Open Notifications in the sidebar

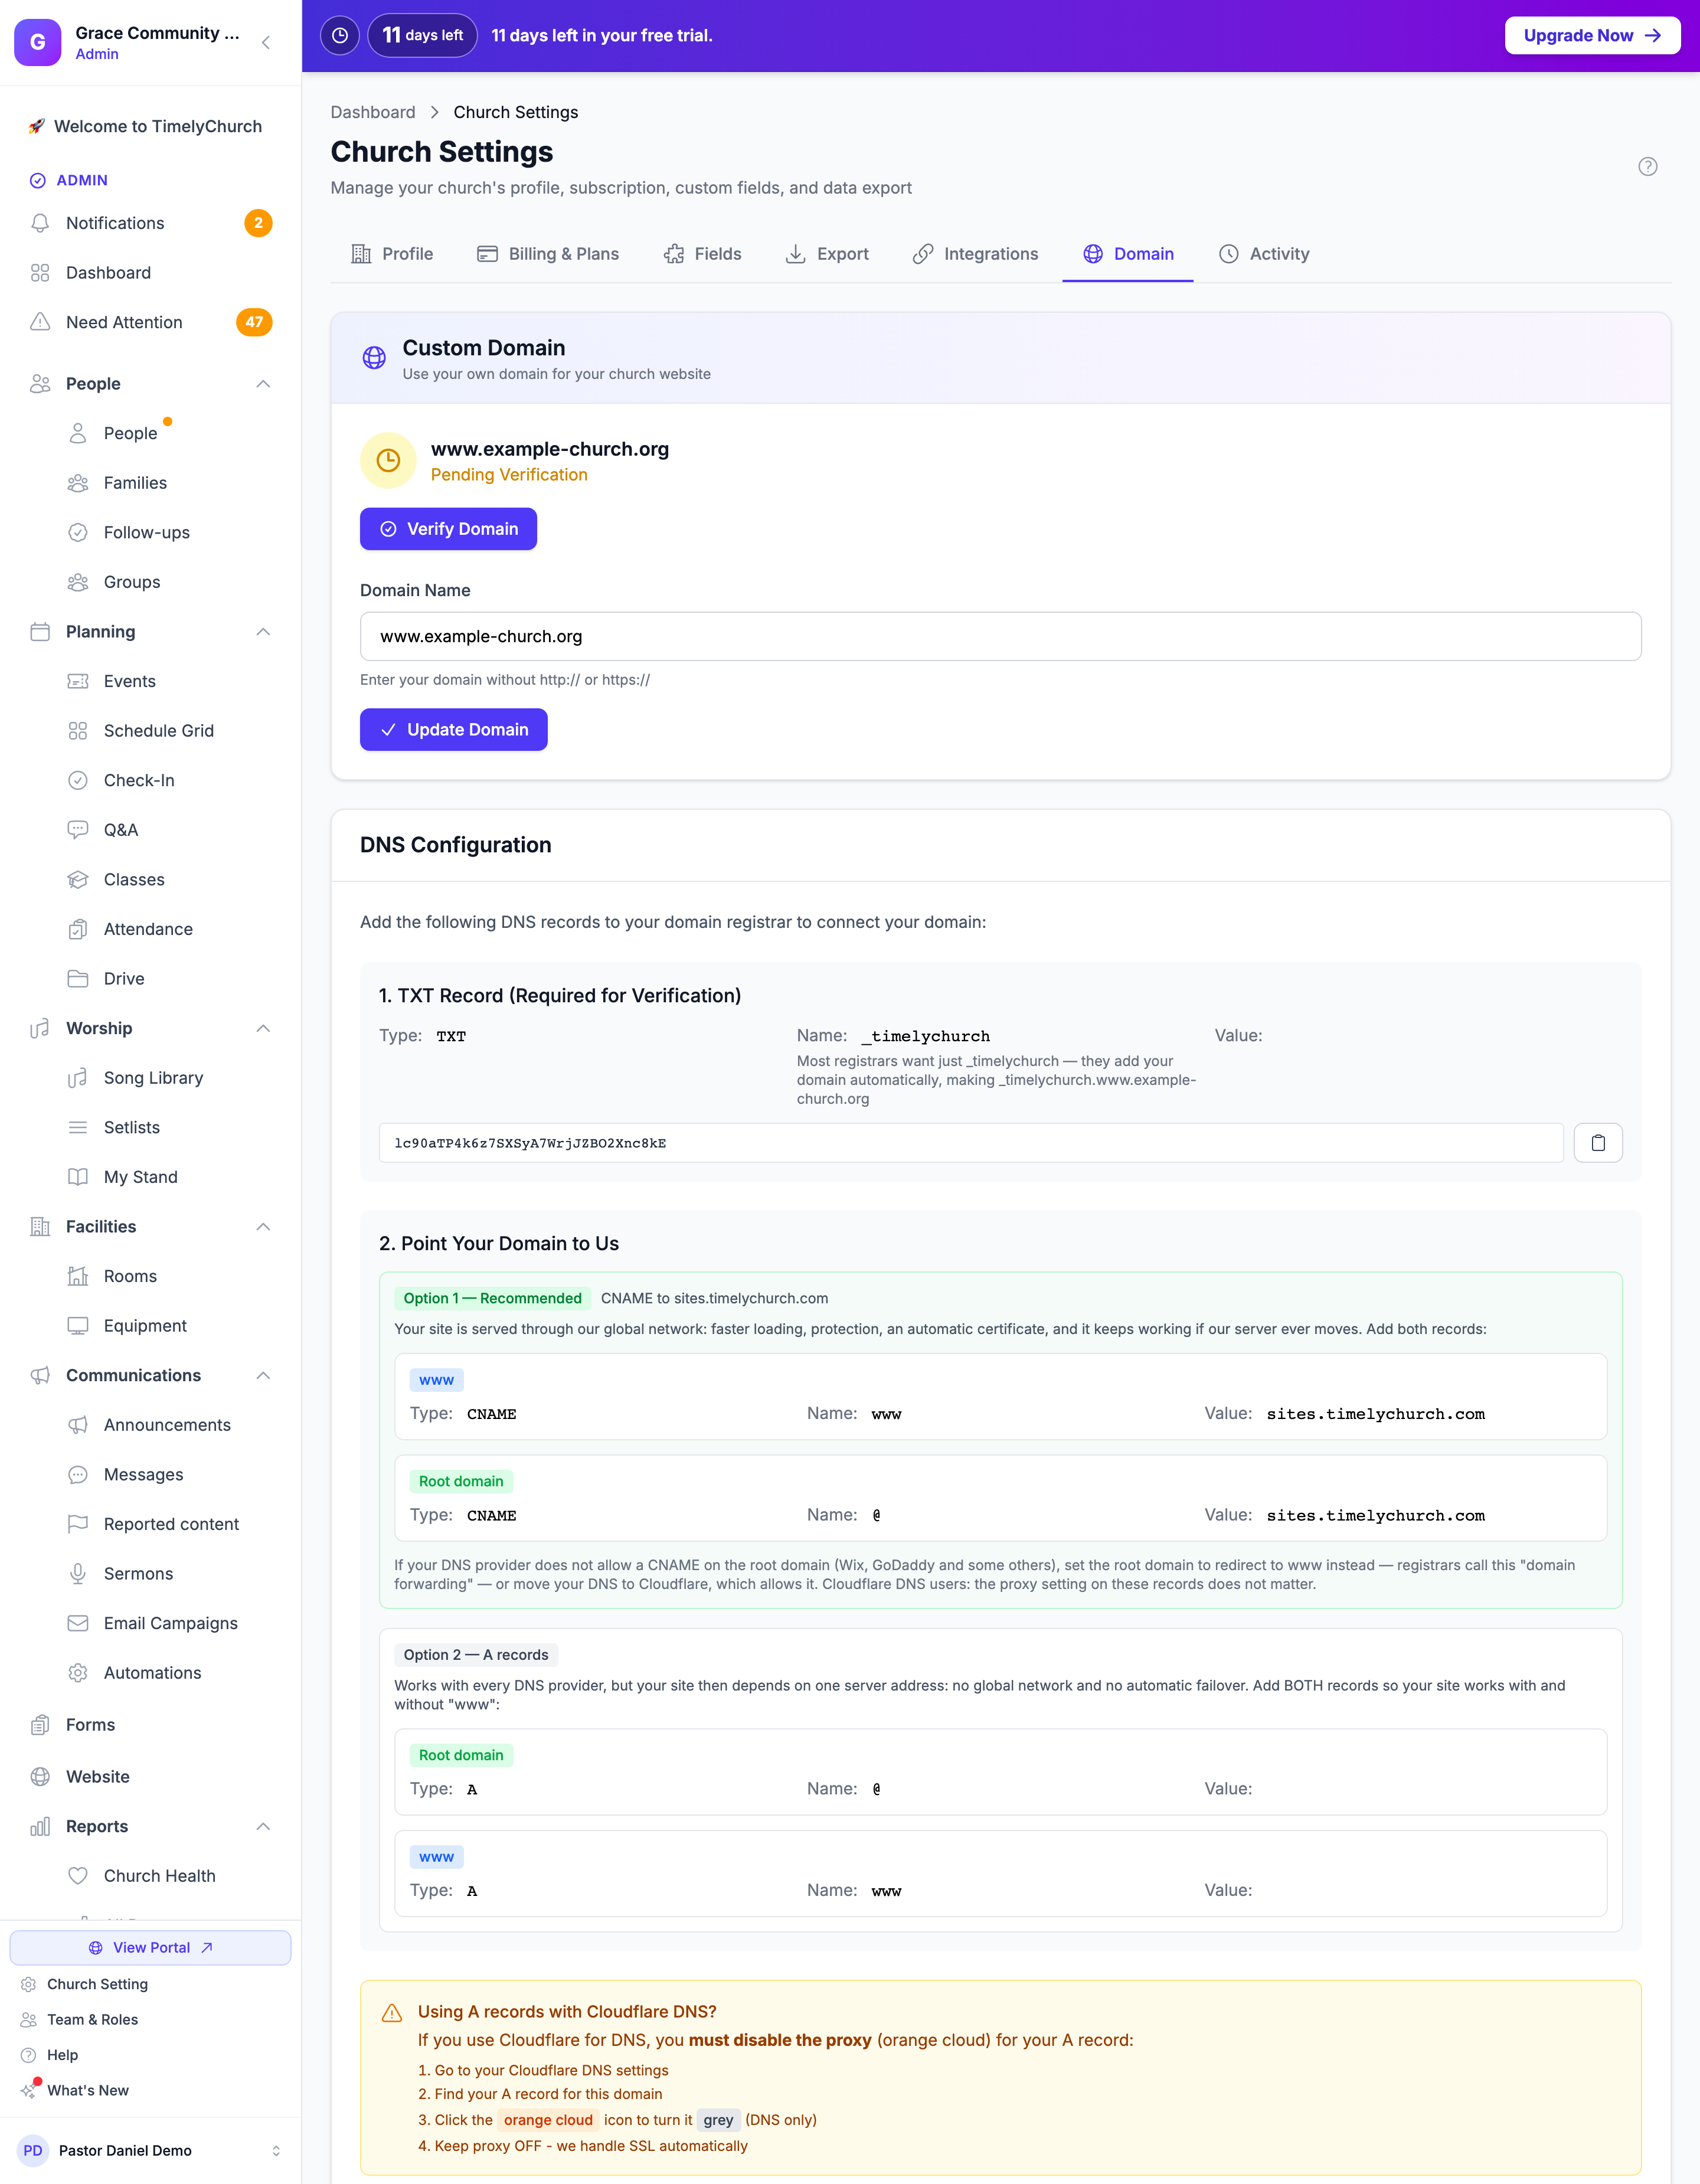150,223
